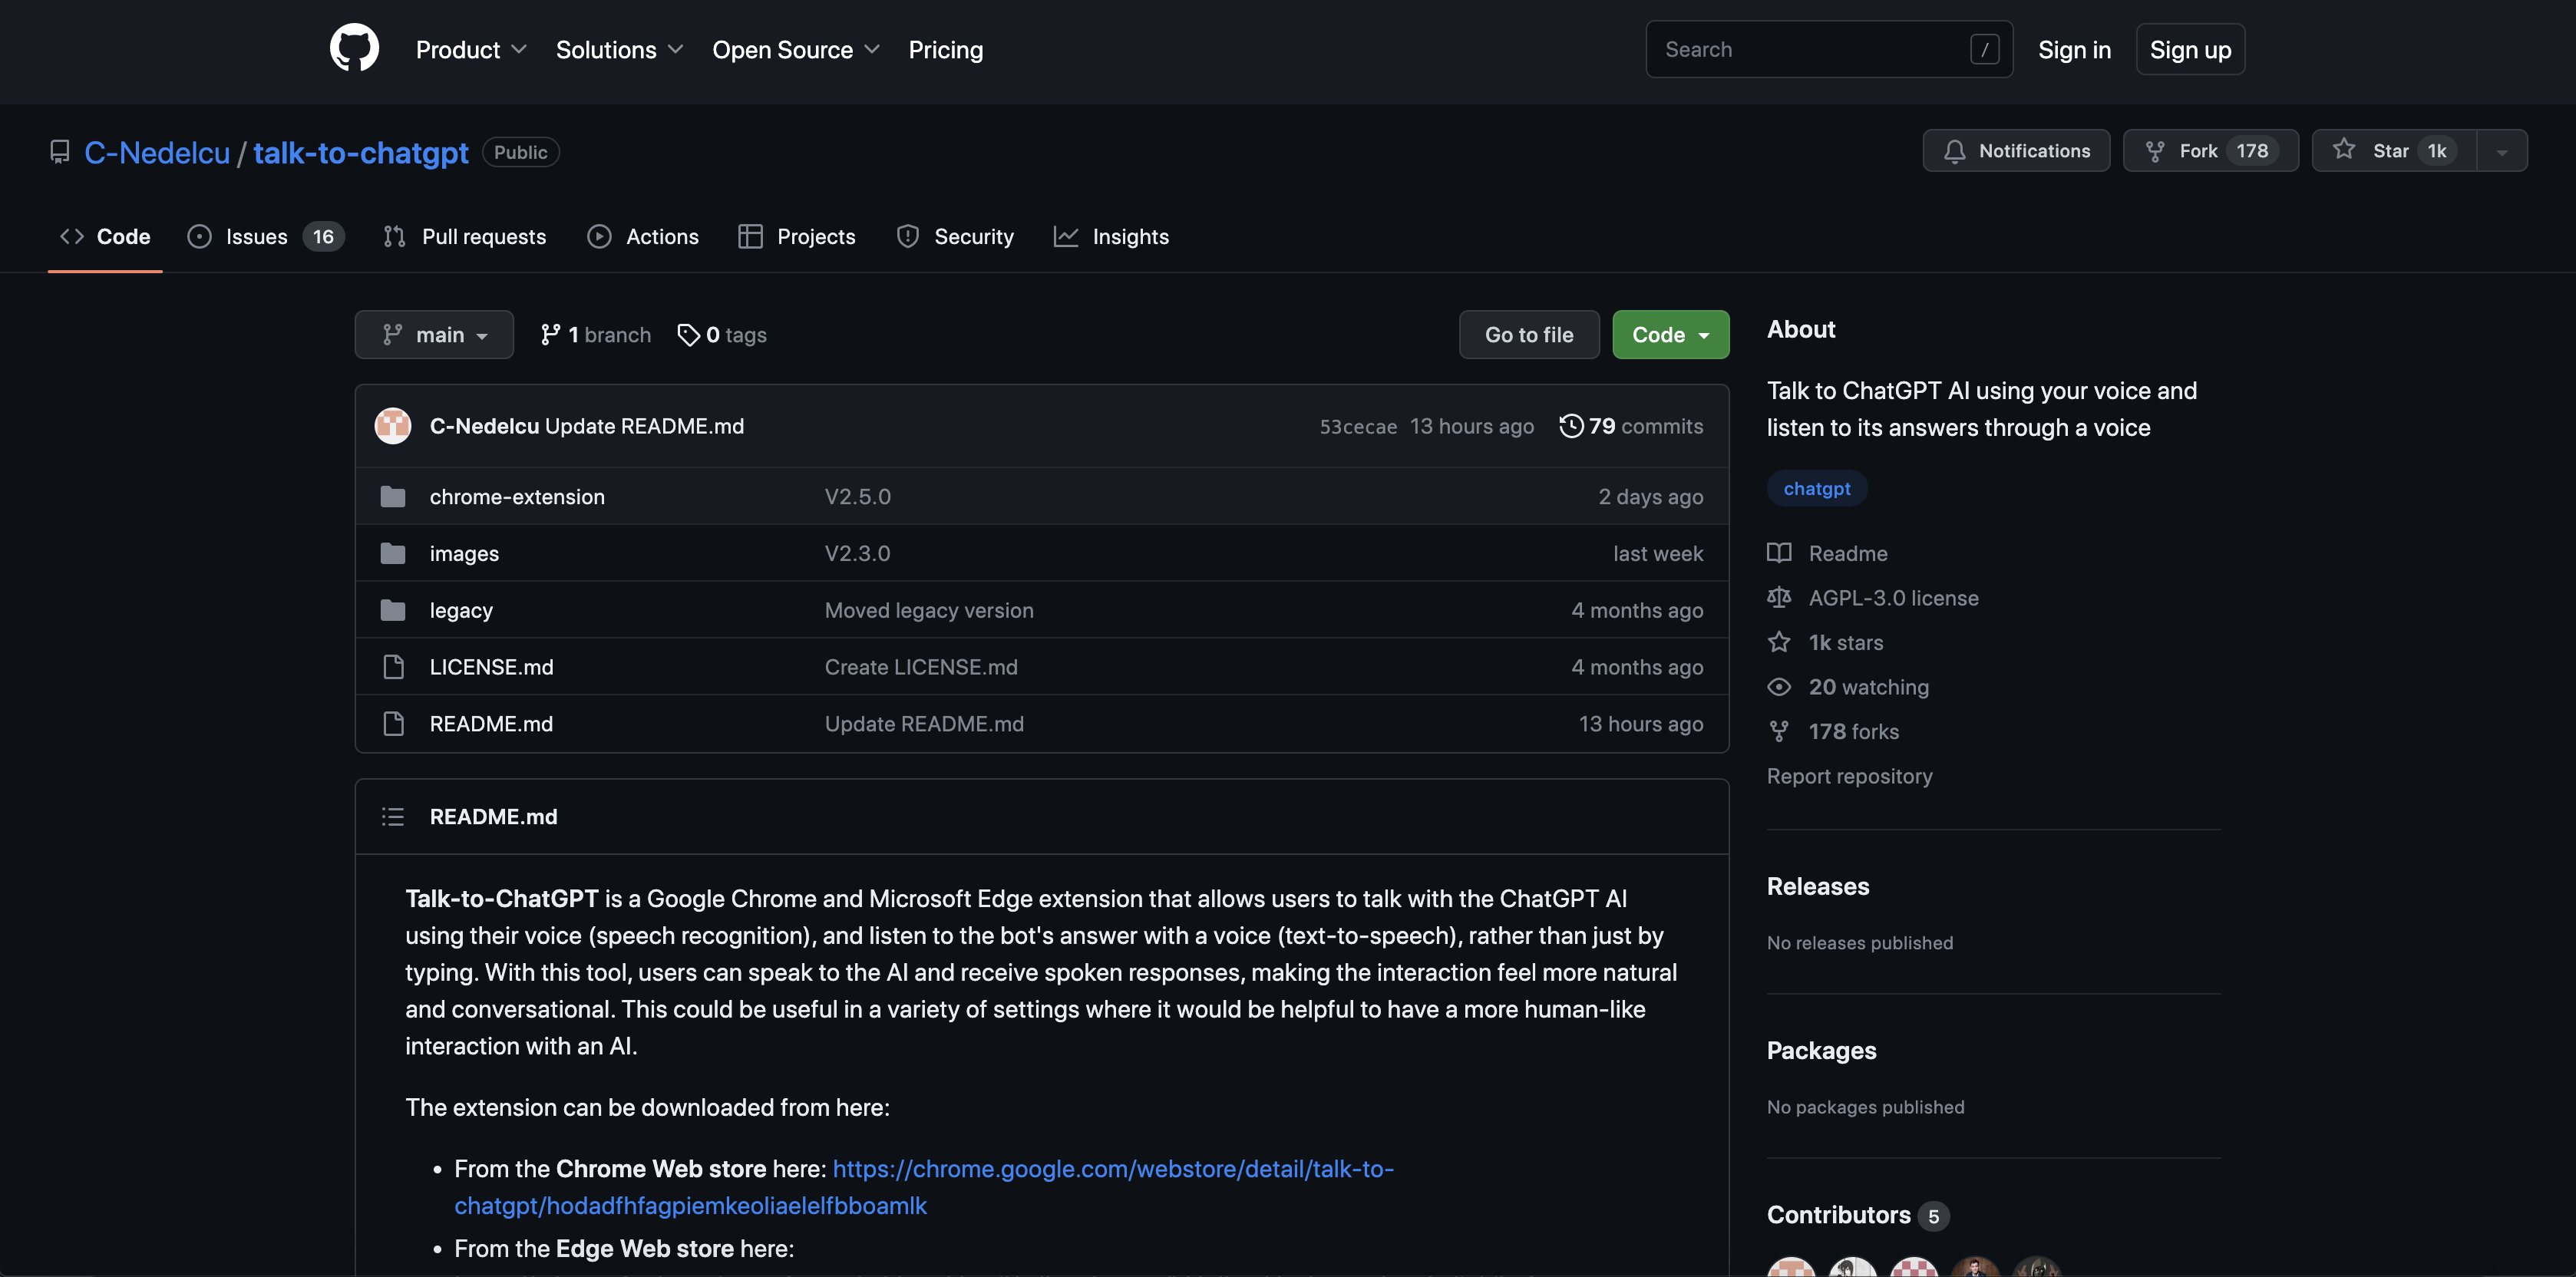Click the Sign in link
This screenshot has height=1277, width=2576.
2074,49
